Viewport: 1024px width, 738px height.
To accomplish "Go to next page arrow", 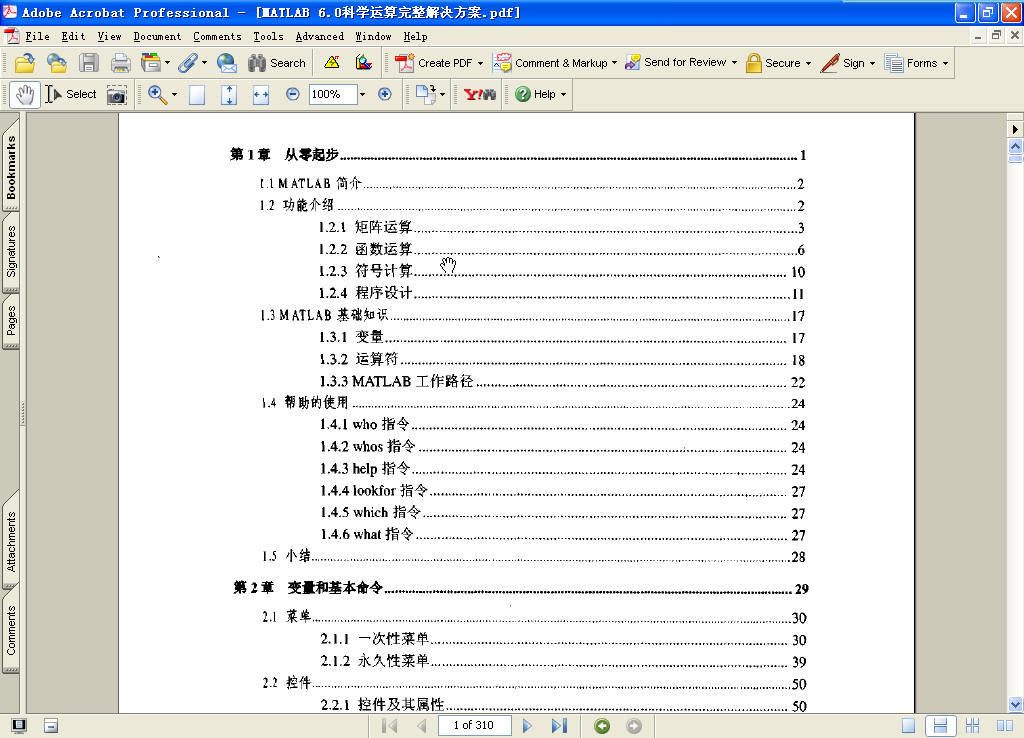I will click(x=528, y=726).
